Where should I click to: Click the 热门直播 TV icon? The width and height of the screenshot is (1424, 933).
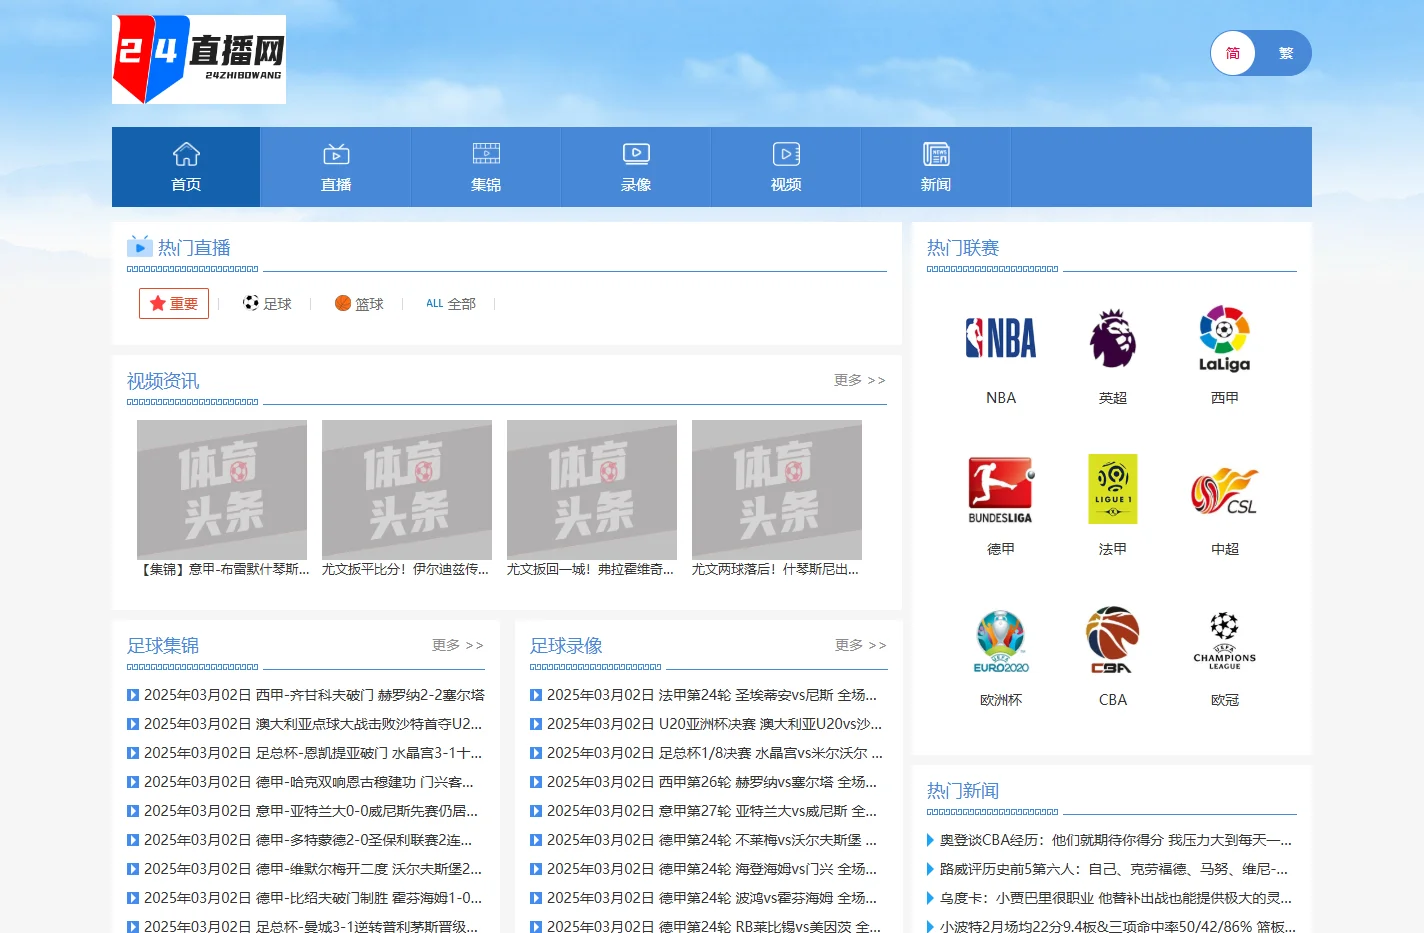[x=139, y=246]
